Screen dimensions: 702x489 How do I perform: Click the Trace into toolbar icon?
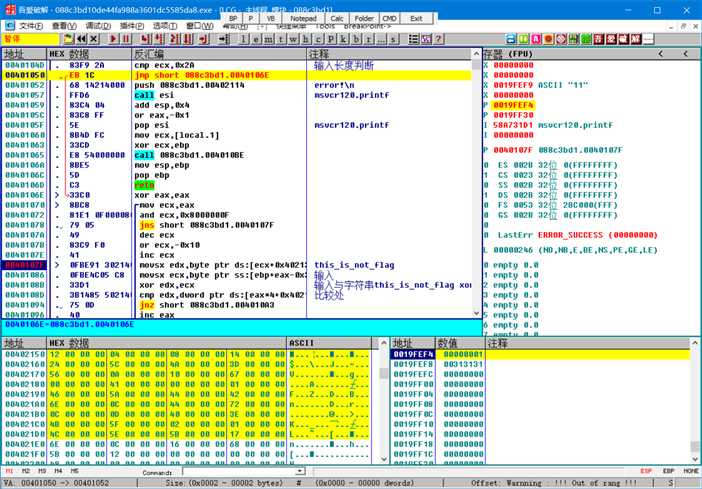tap(174, 39)
